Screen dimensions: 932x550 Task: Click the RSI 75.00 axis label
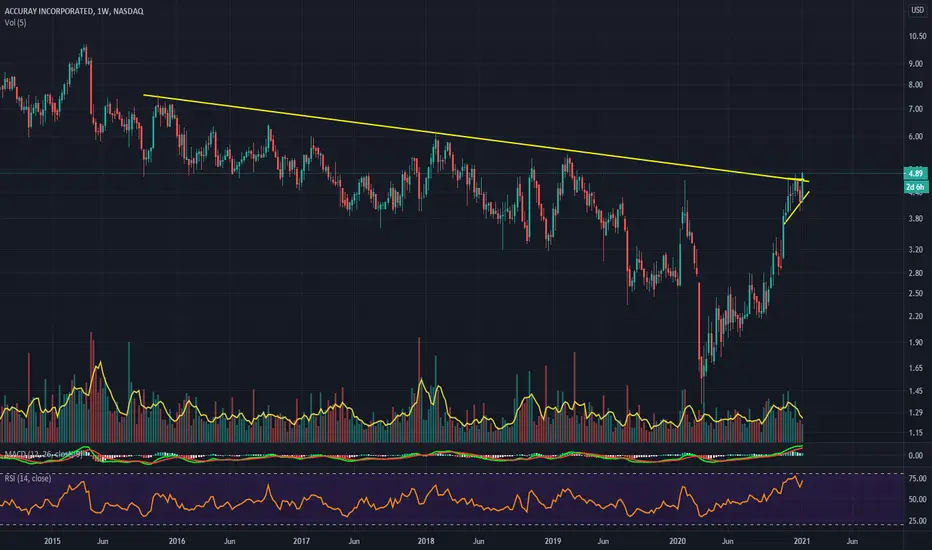pyautogui.click(x=917, y=479)
